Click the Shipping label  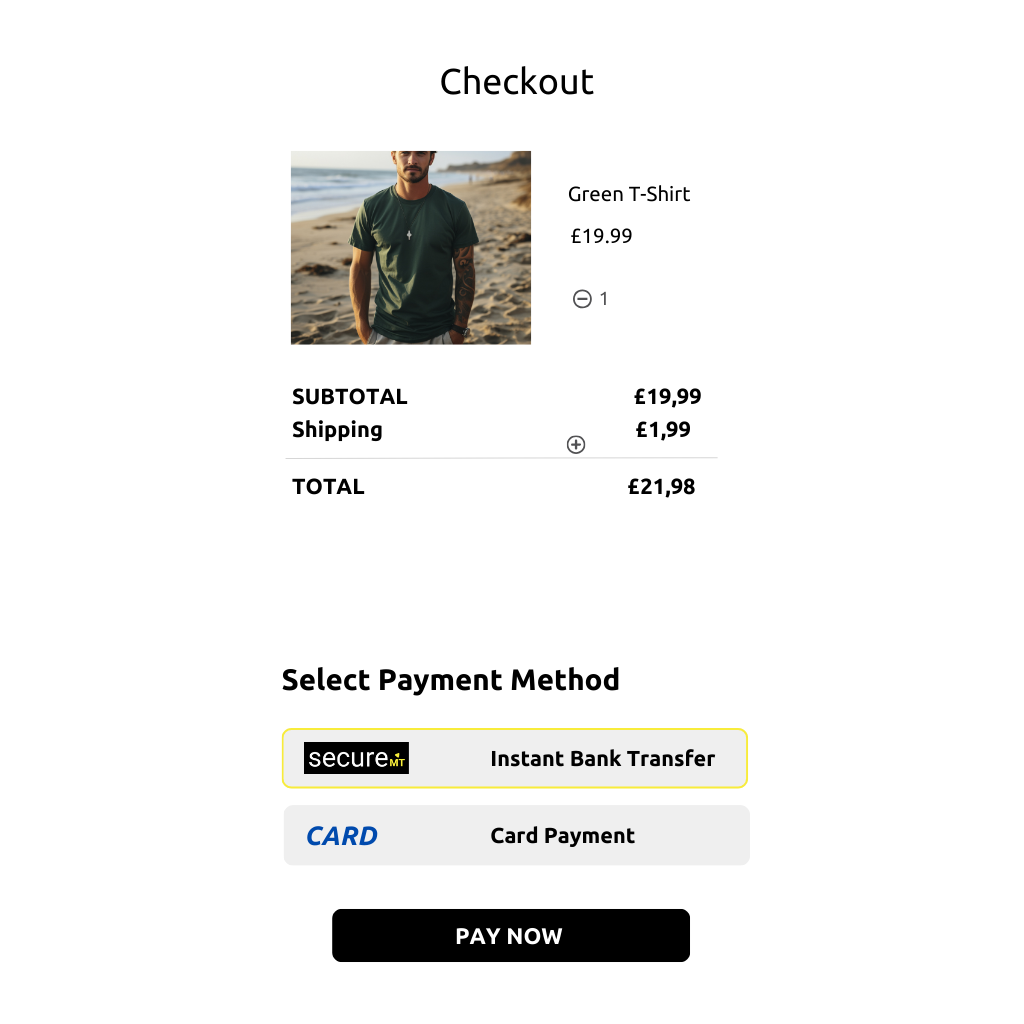(337, 430)
